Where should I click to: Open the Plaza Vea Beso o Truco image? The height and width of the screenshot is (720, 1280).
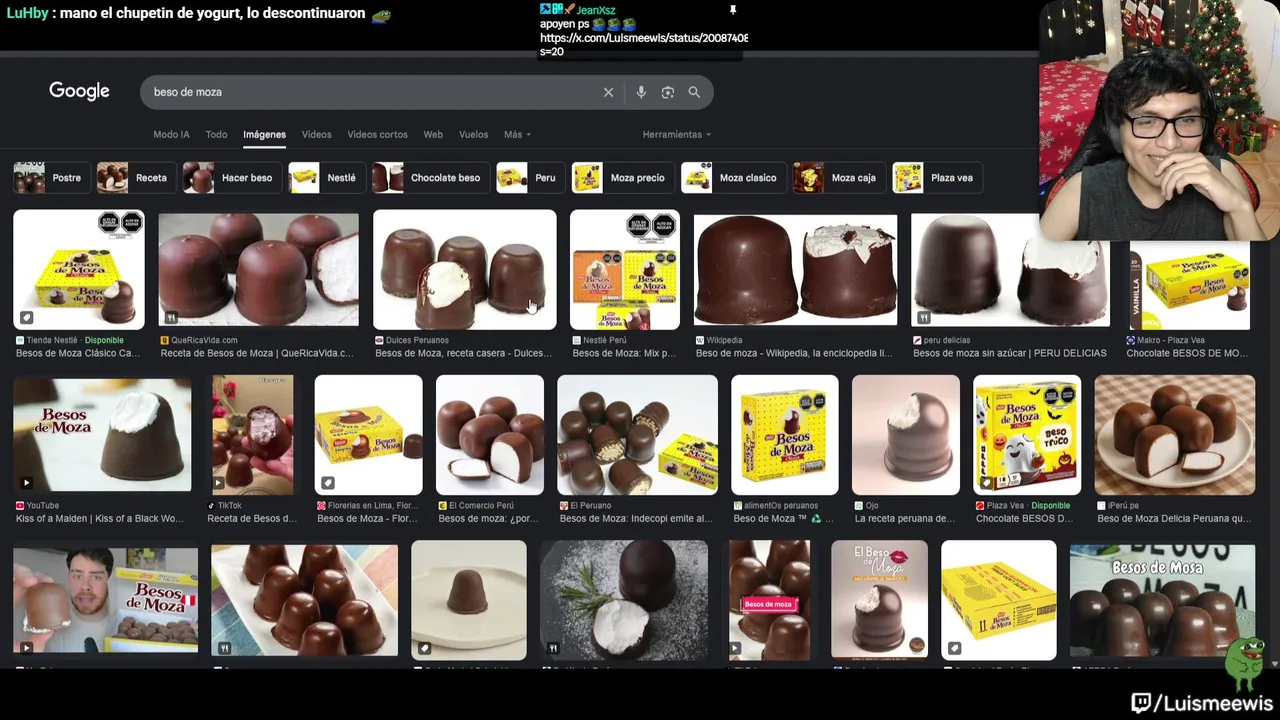(x=1028, y=435)
